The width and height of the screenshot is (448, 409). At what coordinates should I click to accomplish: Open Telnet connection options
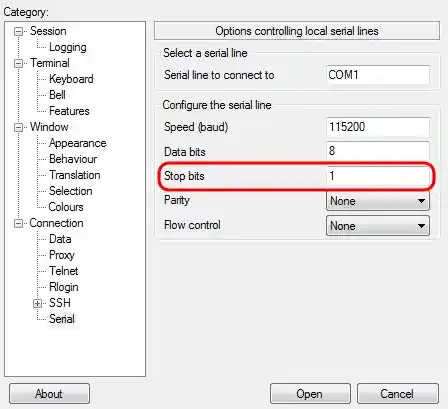tap(63, 271)
